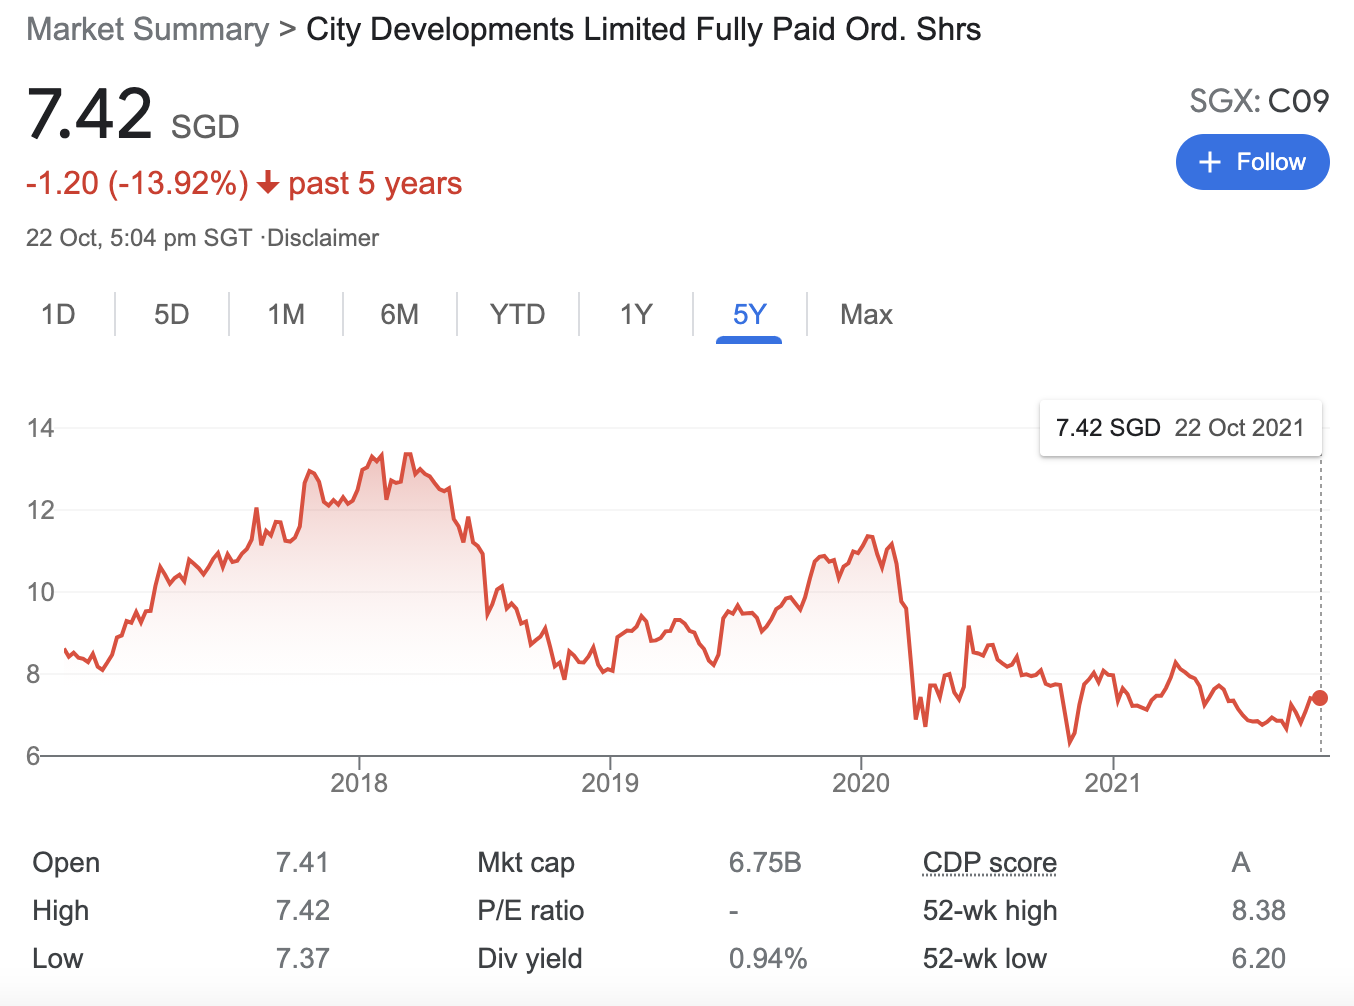1354x1006 pixels.
Task: Click the Div yield value 0.94%
Action: click(768, 958)
